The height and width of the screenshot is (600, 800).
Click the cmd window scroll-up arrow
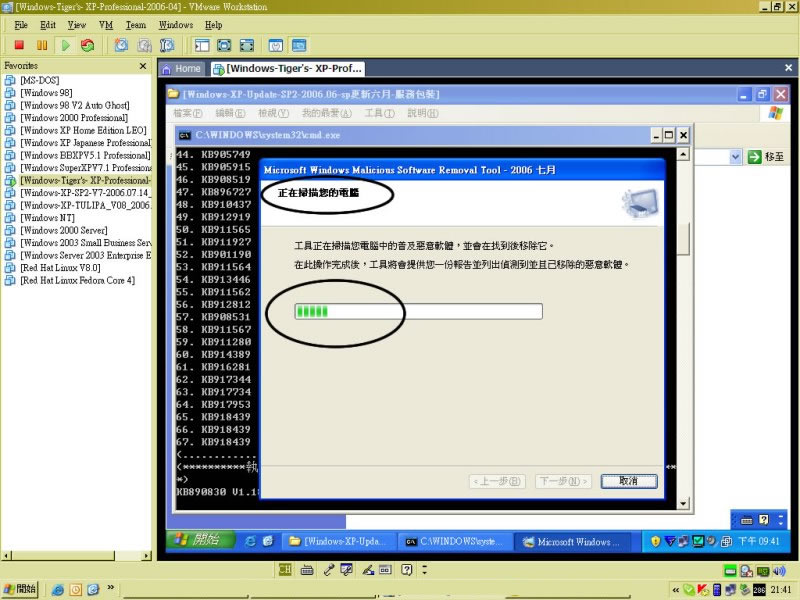coord(683,154)
